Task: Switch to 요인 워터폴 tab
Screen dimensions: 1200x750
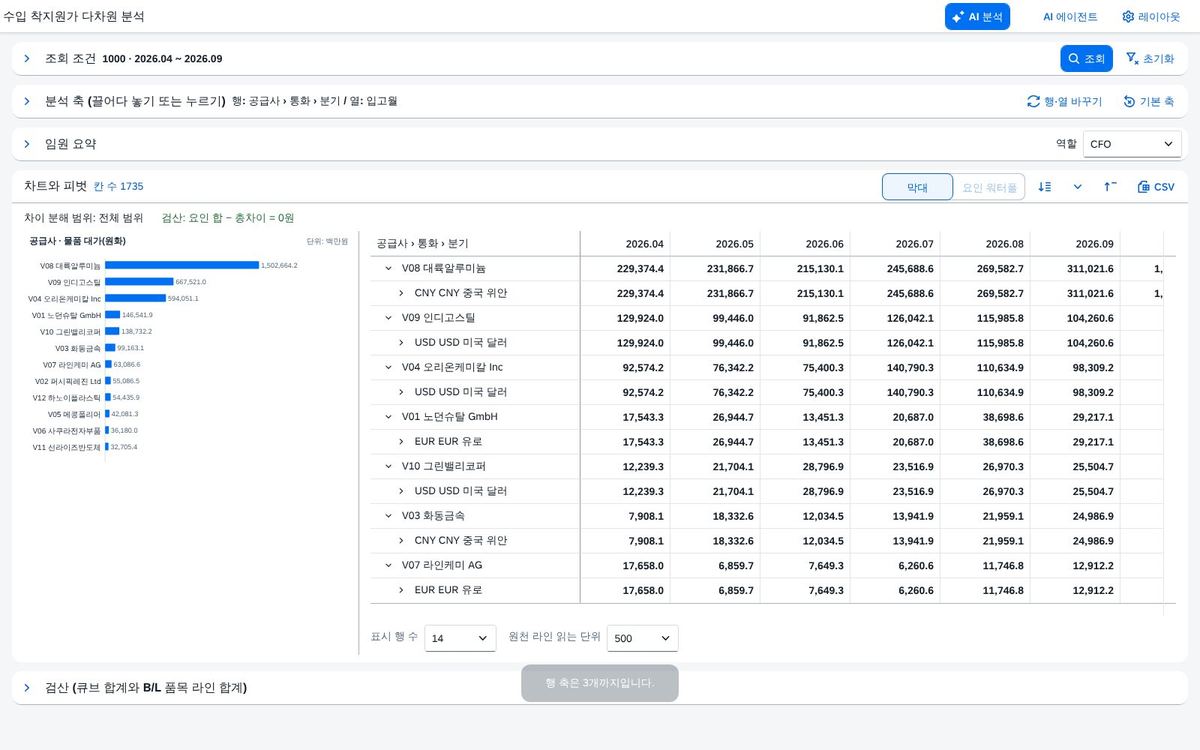Action: click(989, 187)
